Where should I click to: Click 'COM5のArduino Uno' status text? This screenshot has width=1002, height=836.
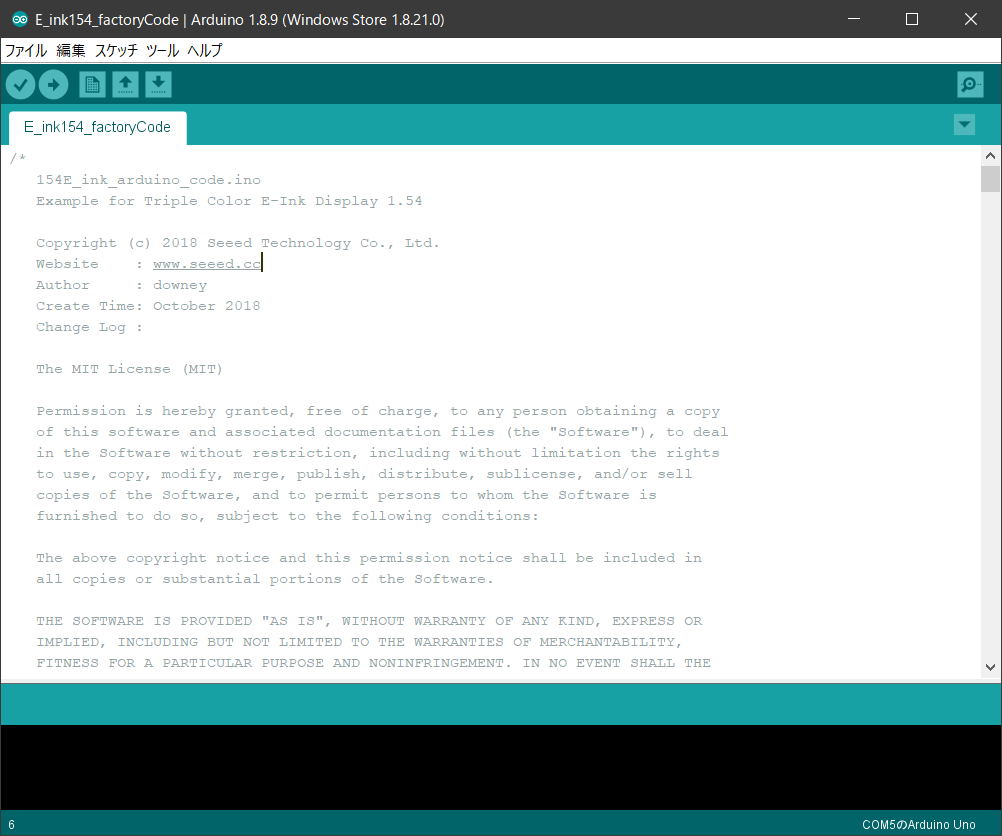(x=918, y=824)
